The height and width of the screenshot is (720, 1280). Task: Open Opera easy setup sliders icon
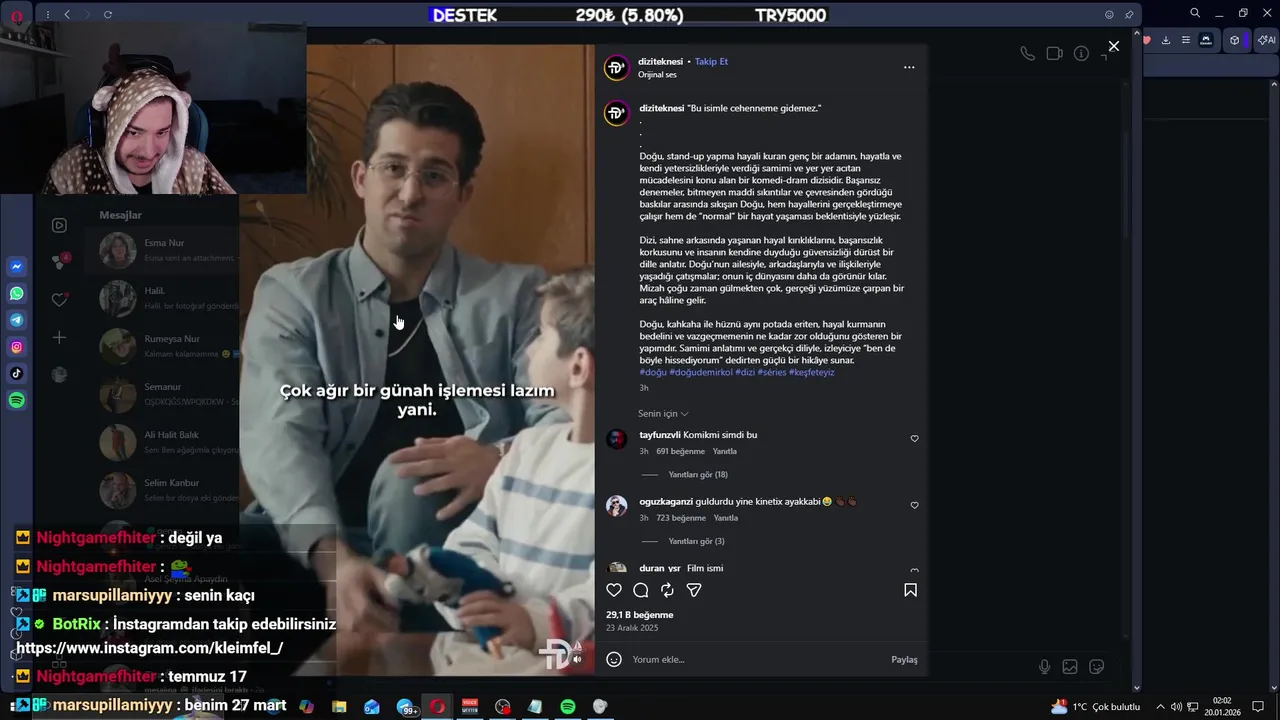coord(1186,40)
